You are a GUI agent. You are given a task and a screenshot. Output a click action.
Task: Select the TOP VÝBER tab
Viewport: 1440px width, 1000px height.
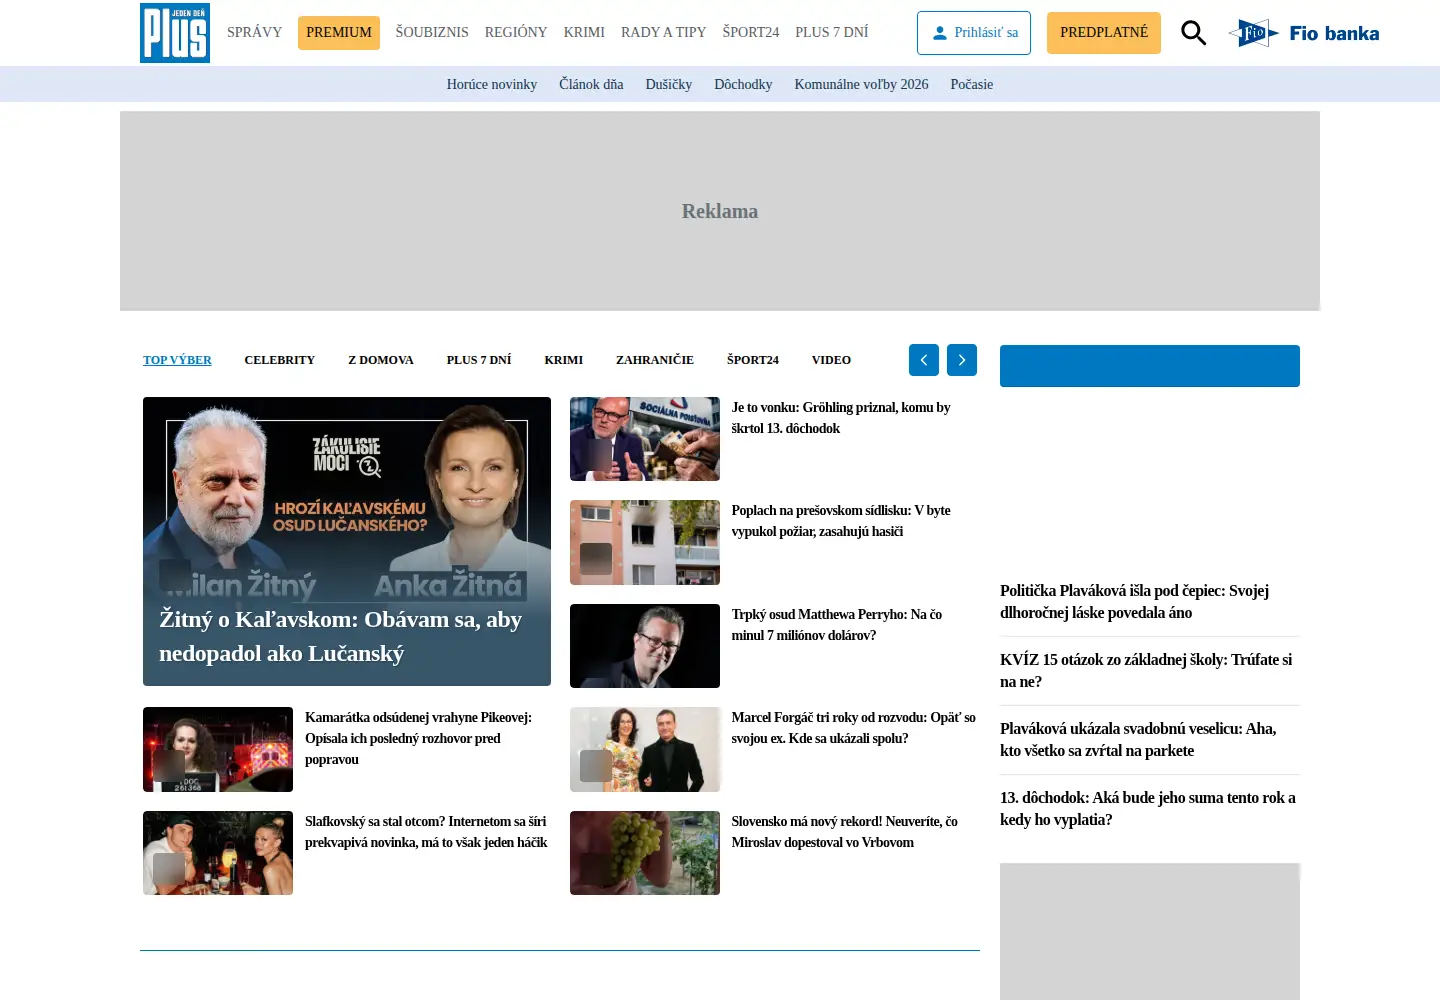[x=177, y=360]
